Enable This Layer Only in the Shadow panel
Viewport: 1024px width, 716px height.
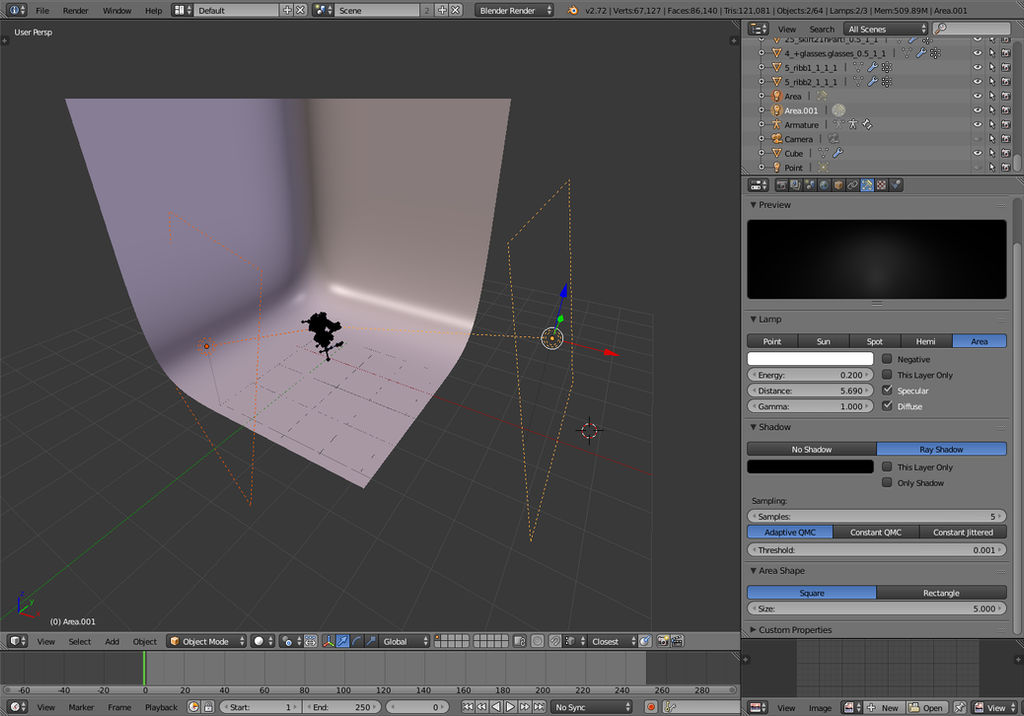tap(887, 466)
